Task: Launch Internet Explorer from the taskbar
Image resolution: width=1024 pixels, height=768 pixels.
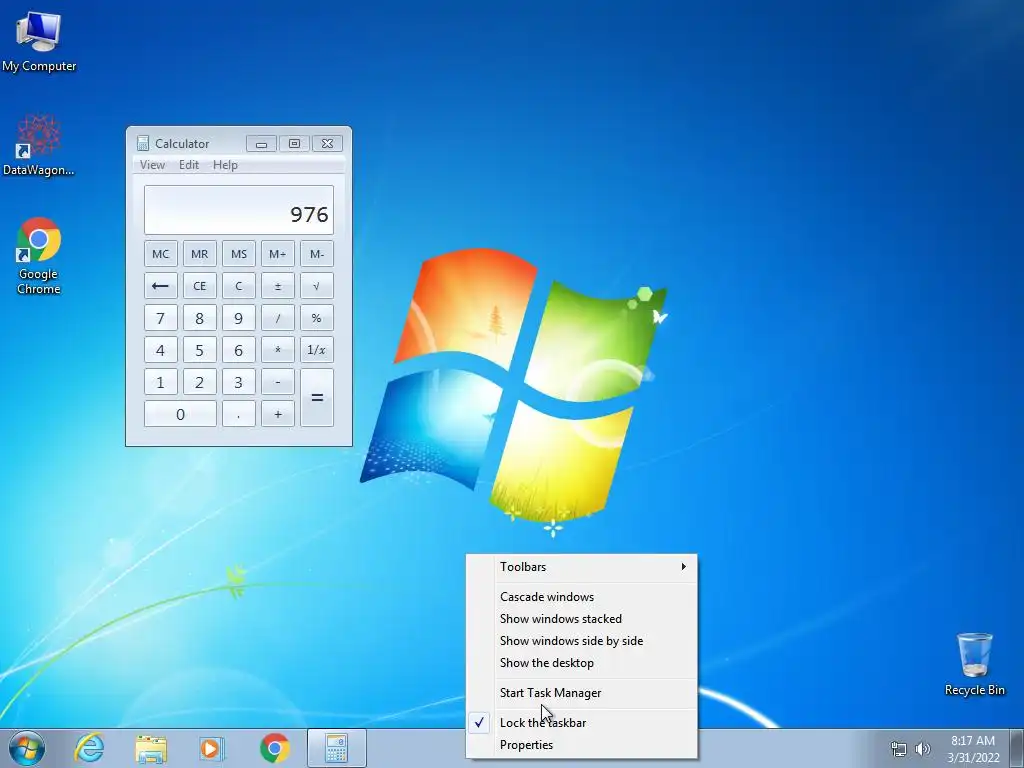Action: (x=89, y=748)
